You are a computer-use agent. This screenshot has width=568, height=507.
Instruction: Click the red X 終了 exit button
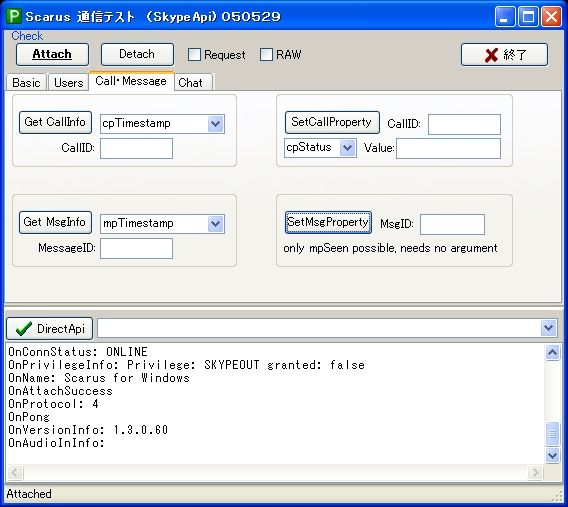pyautogui.click(x=504, y=55)
